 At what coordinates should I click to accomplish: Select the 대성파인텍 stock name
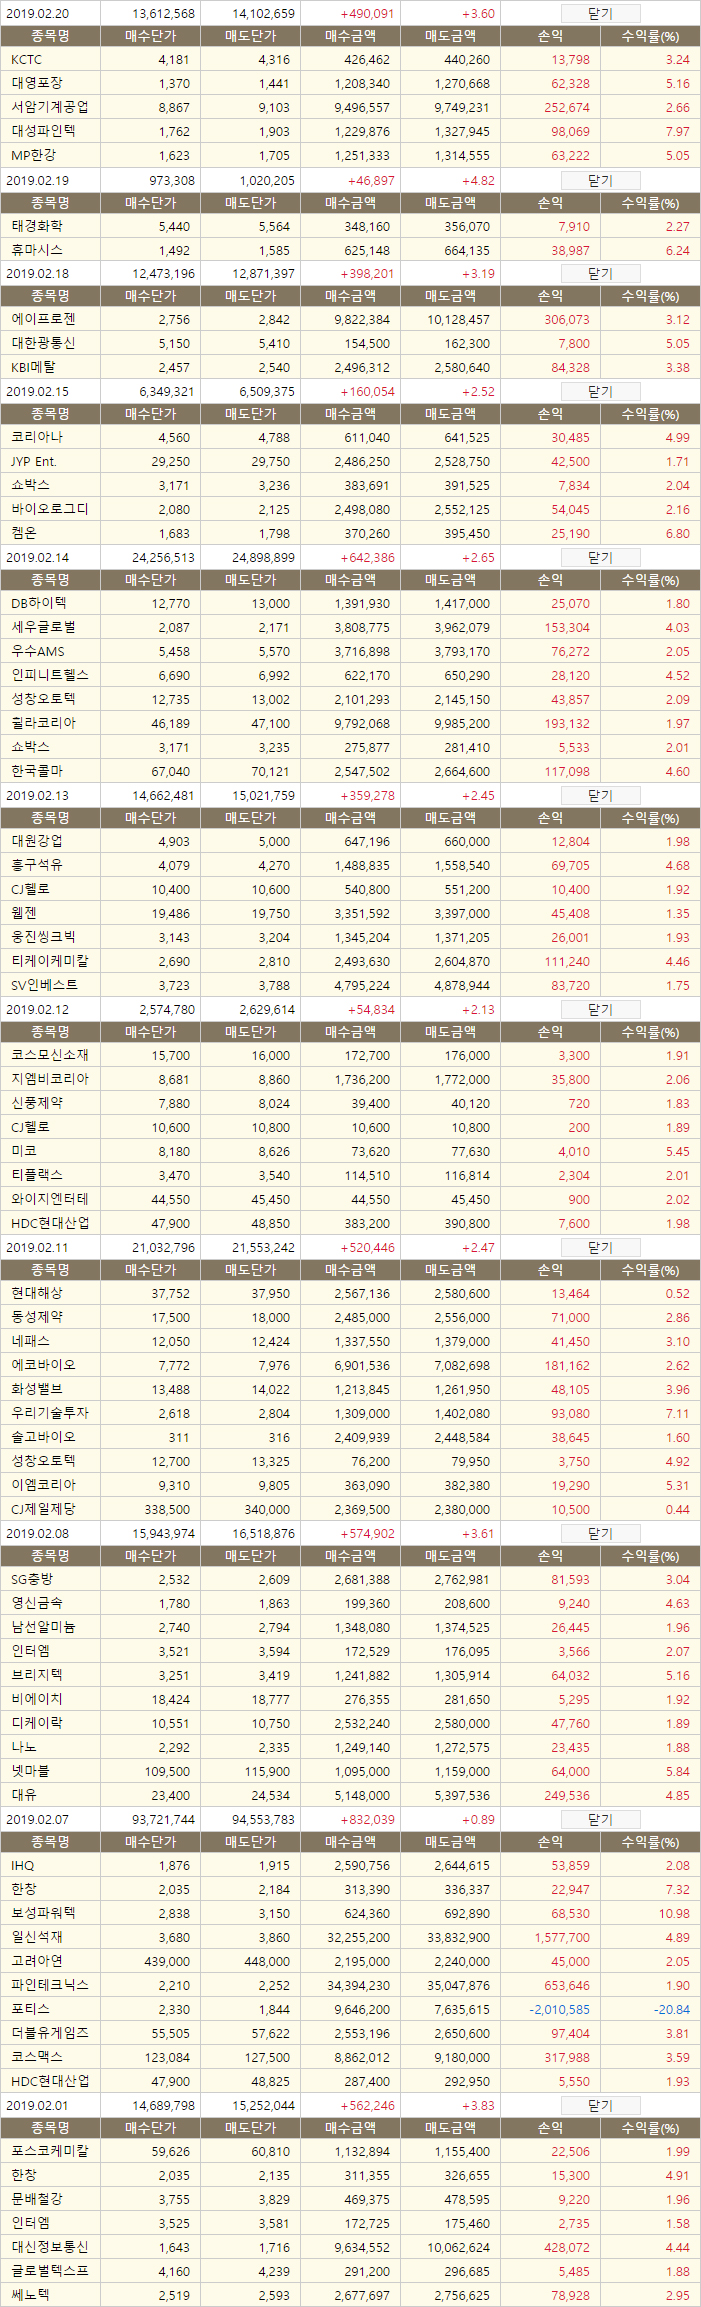click(43, 131)
